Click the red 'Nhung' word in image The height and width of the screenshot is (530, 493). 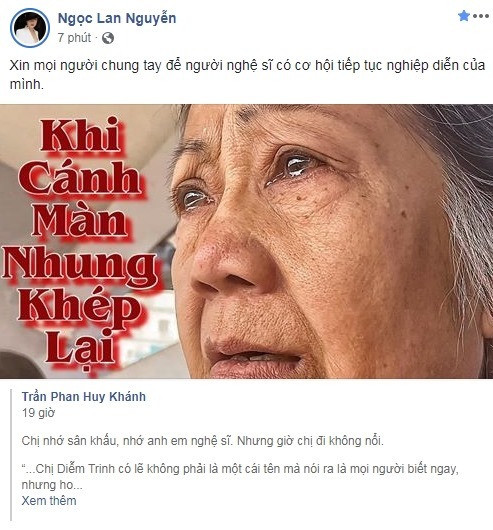pos(80,266)
